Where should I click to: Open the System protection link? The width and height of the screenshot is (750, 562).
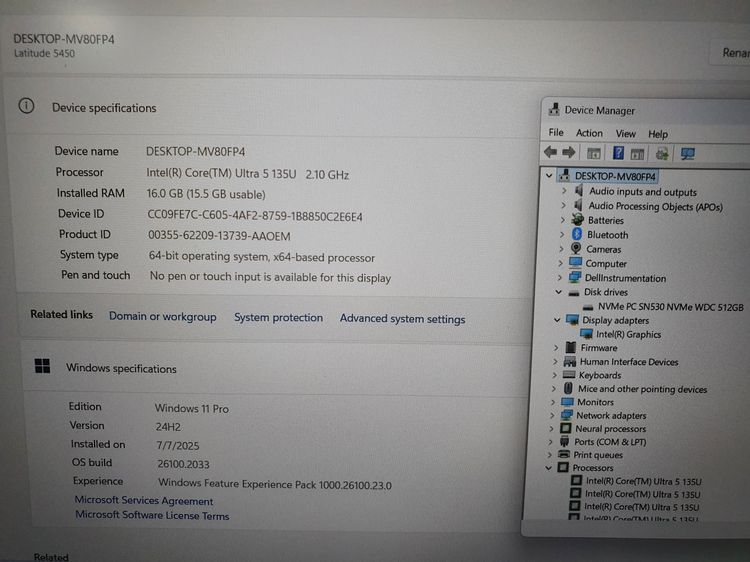point(278,318)
